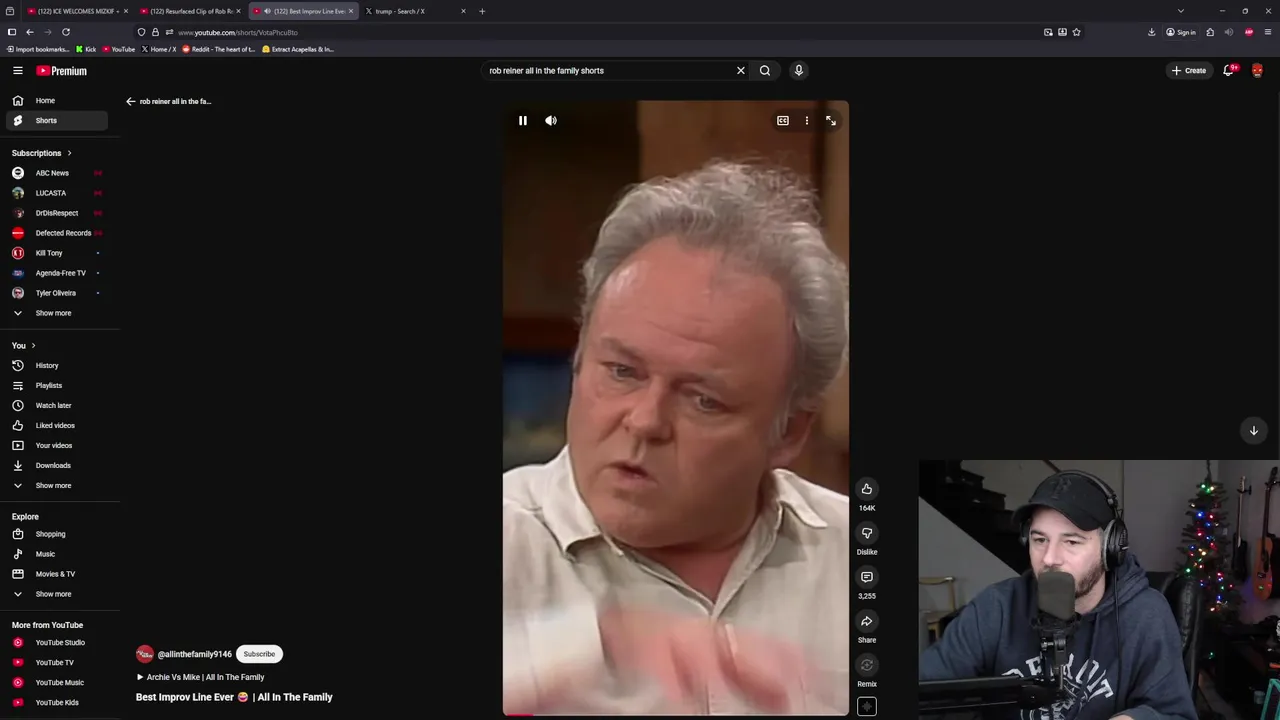This screenshot has width=1280, height=720.
Task: Clear the YouTube search query
Action: (740, 70)
